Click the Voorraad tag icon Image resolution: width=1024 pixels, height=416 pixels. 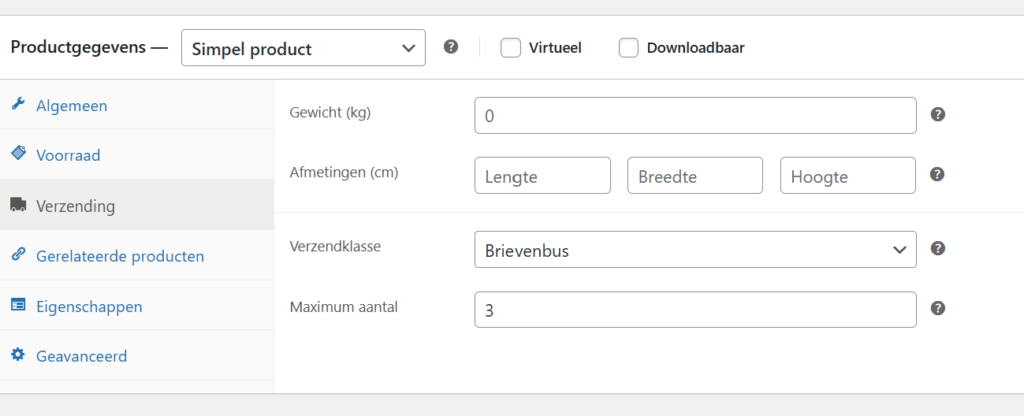click(18, 154)
